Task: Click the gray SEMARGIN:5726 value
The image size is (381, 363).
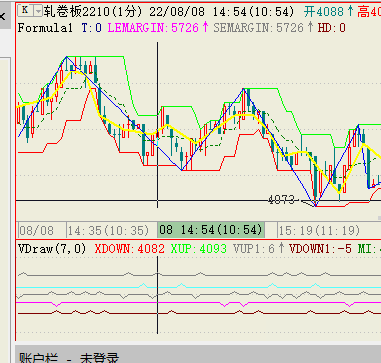Action: tap(259, 28)
